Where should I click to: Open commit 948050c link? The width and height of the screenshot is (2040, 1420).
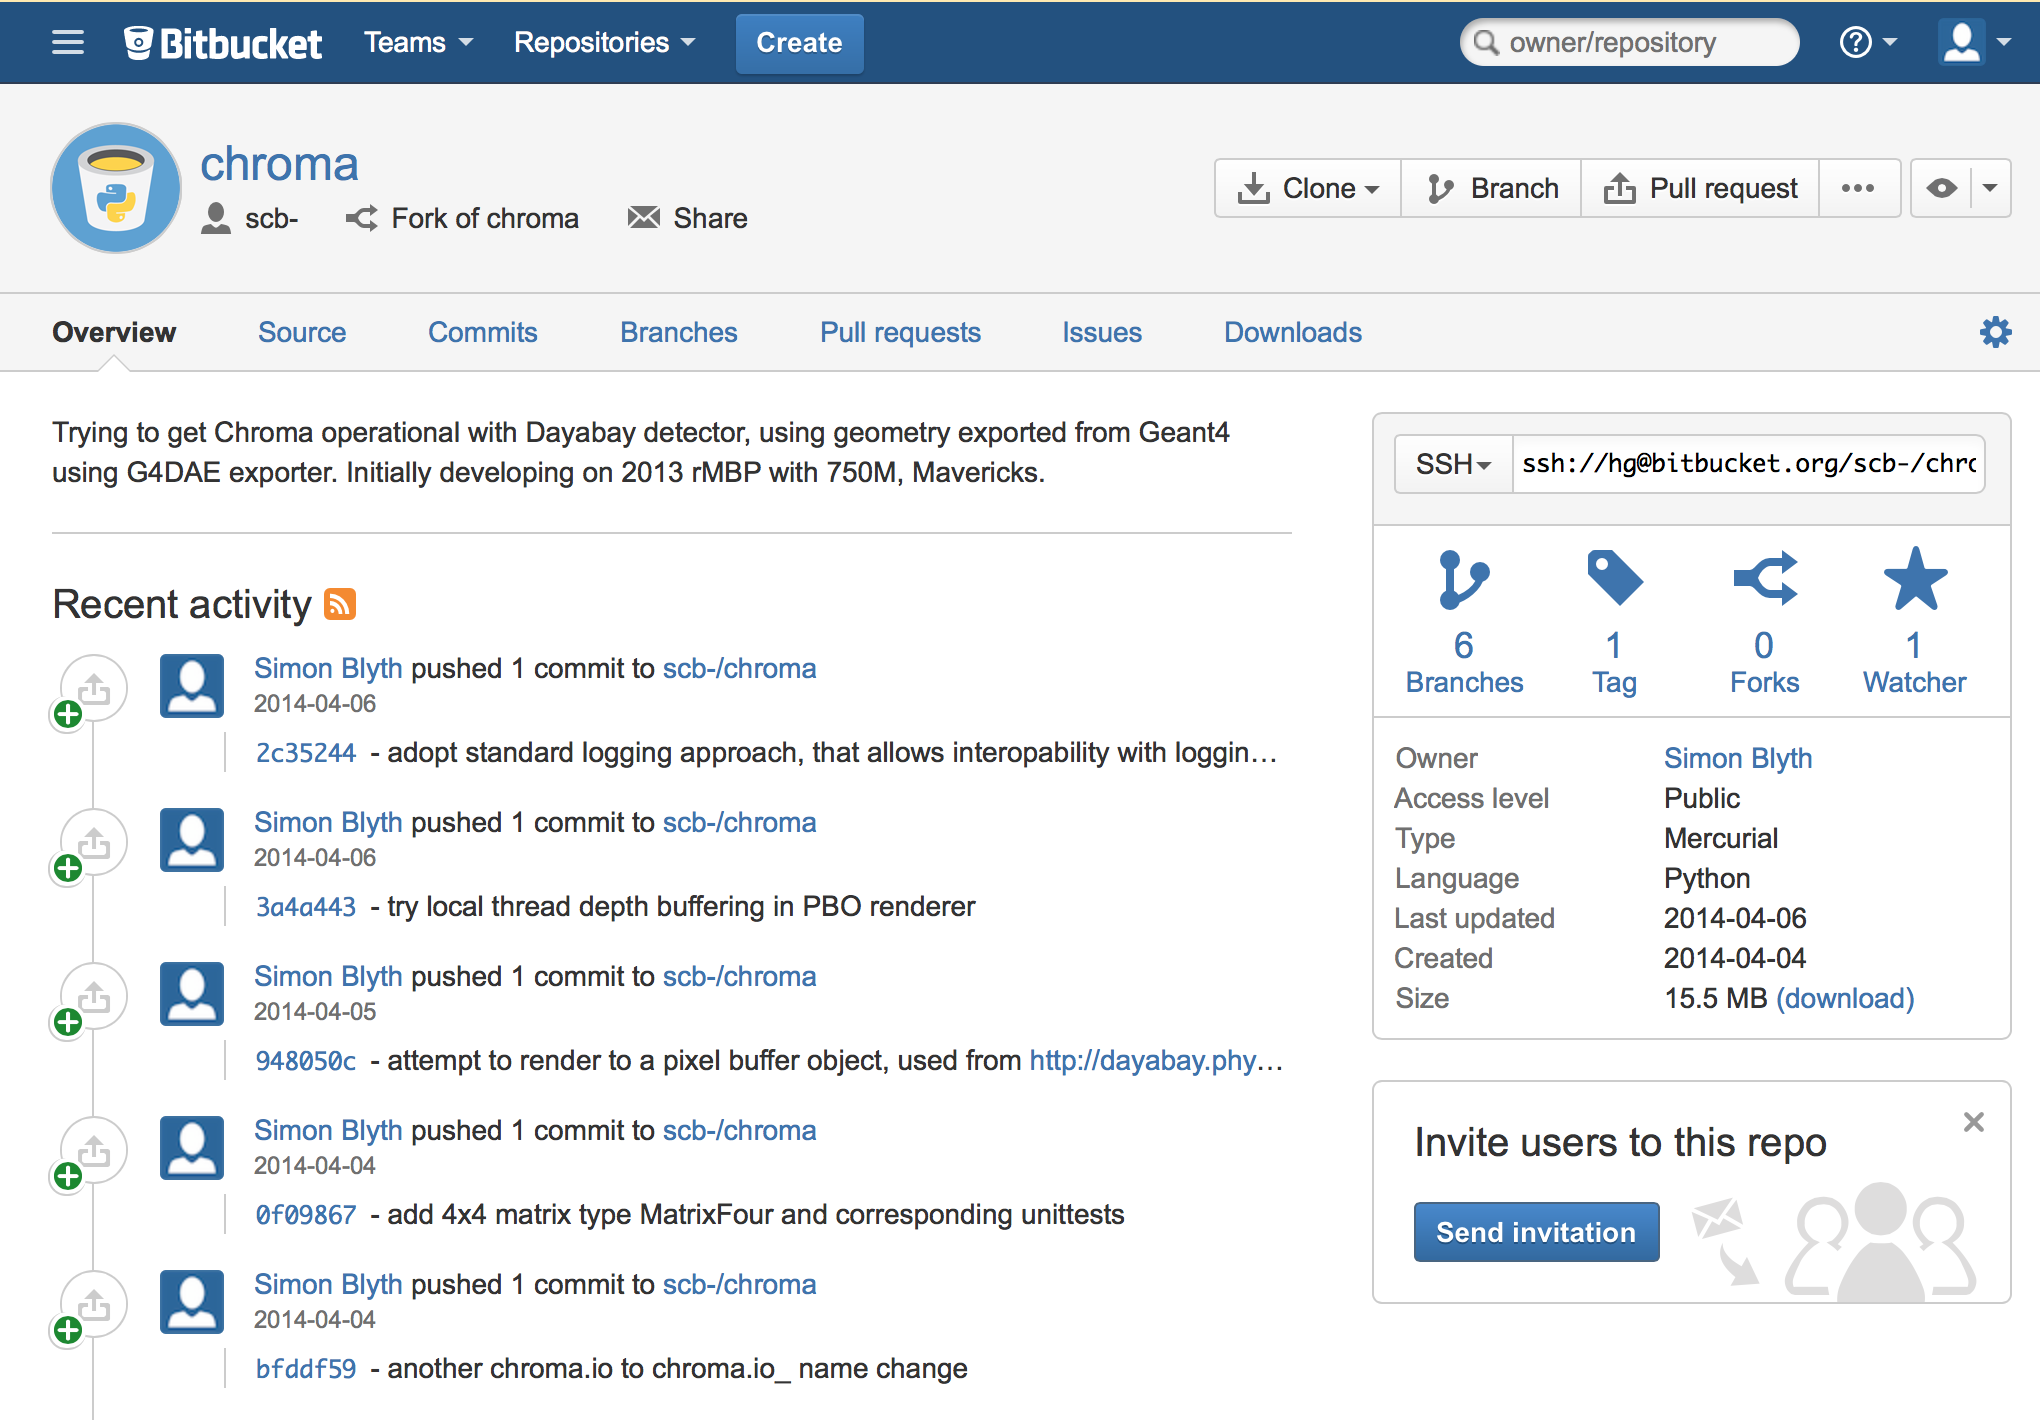point(306,1061)
